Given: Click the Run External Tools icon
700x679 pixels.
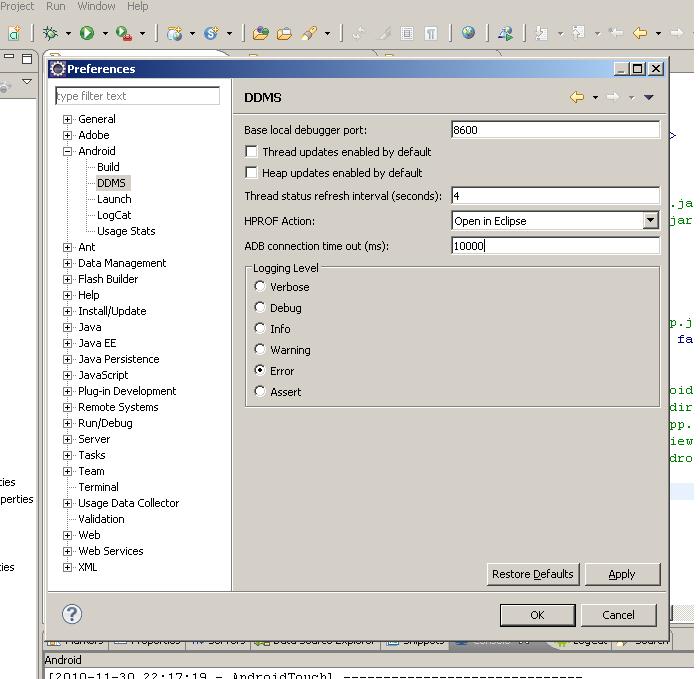Looking at the screenshot, I should click(x=124, y=33).
